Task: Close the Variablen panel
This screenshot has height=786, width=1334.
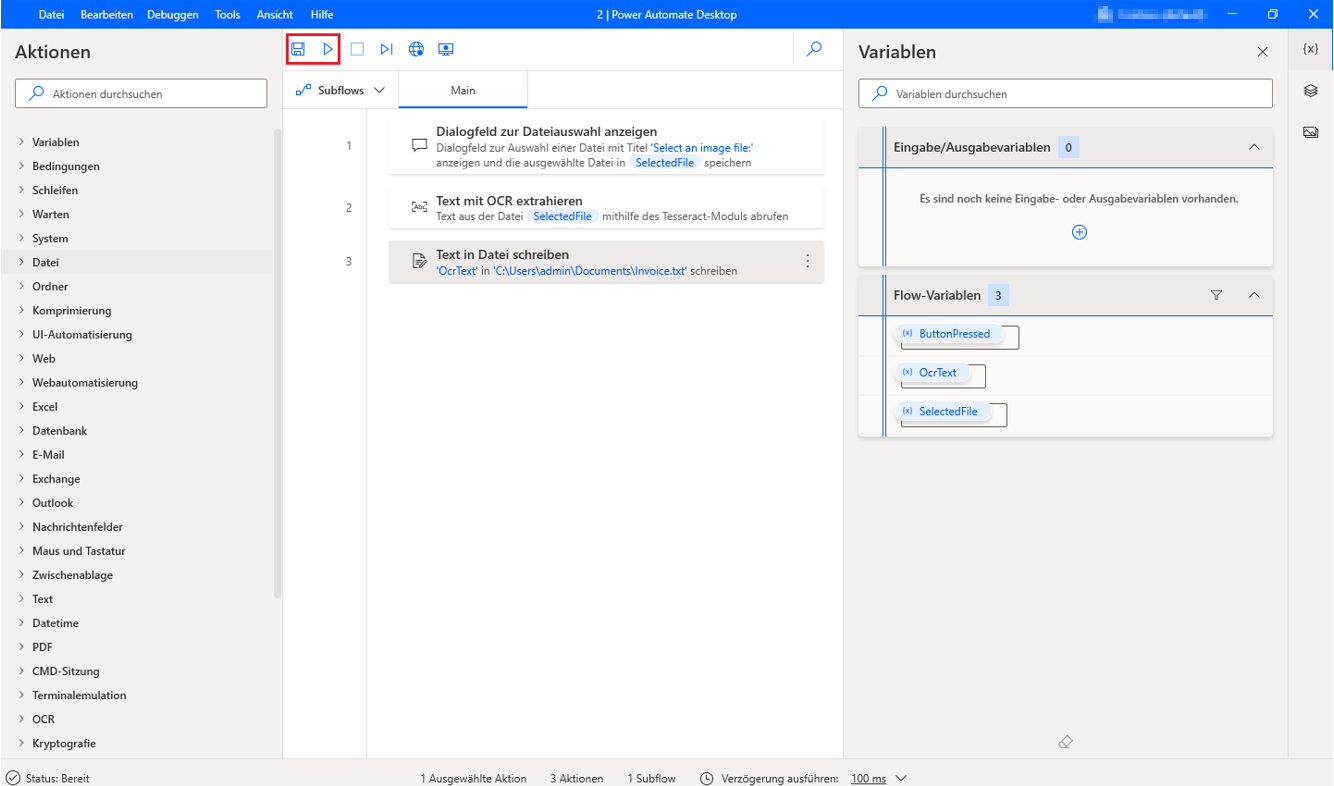Action: (1263, 52)
